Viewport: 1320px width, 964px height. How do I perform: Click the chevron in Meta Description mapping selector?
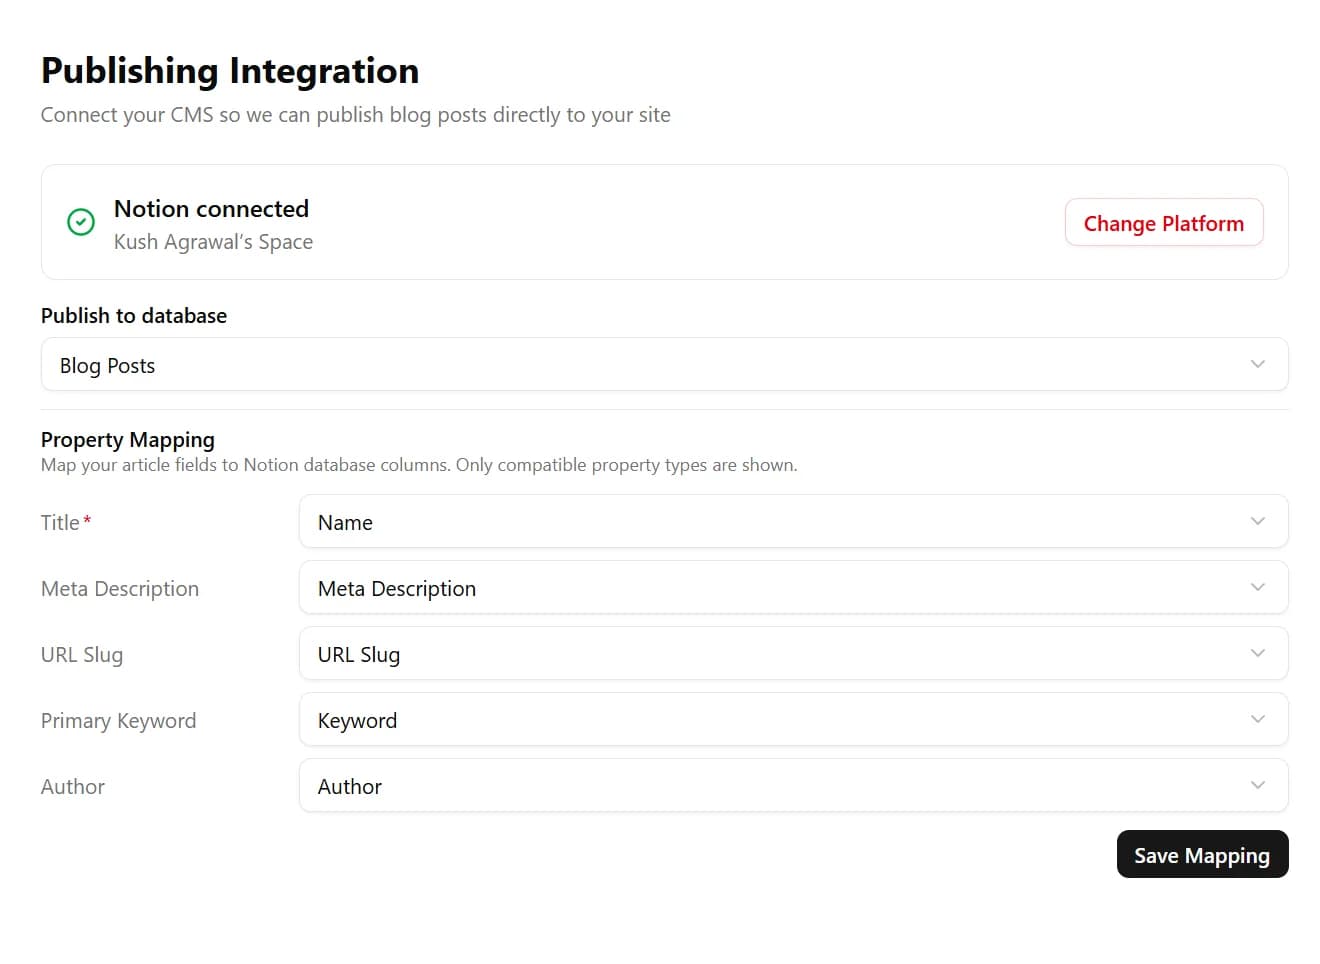point(1257,587)
